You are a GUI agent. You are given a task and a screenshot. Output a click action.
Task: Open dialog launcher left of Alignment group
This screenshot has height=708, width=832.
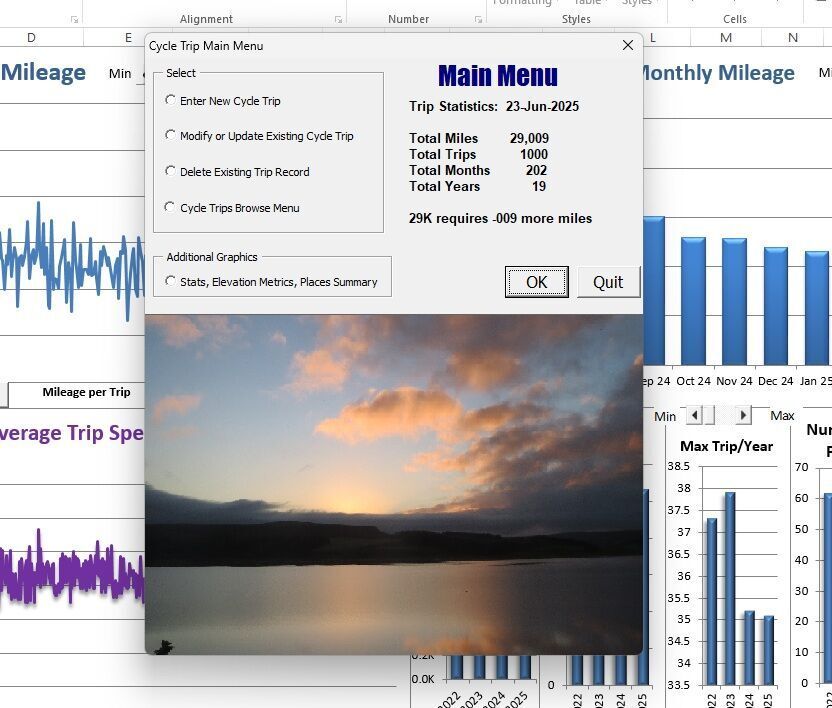click(74, 19)
